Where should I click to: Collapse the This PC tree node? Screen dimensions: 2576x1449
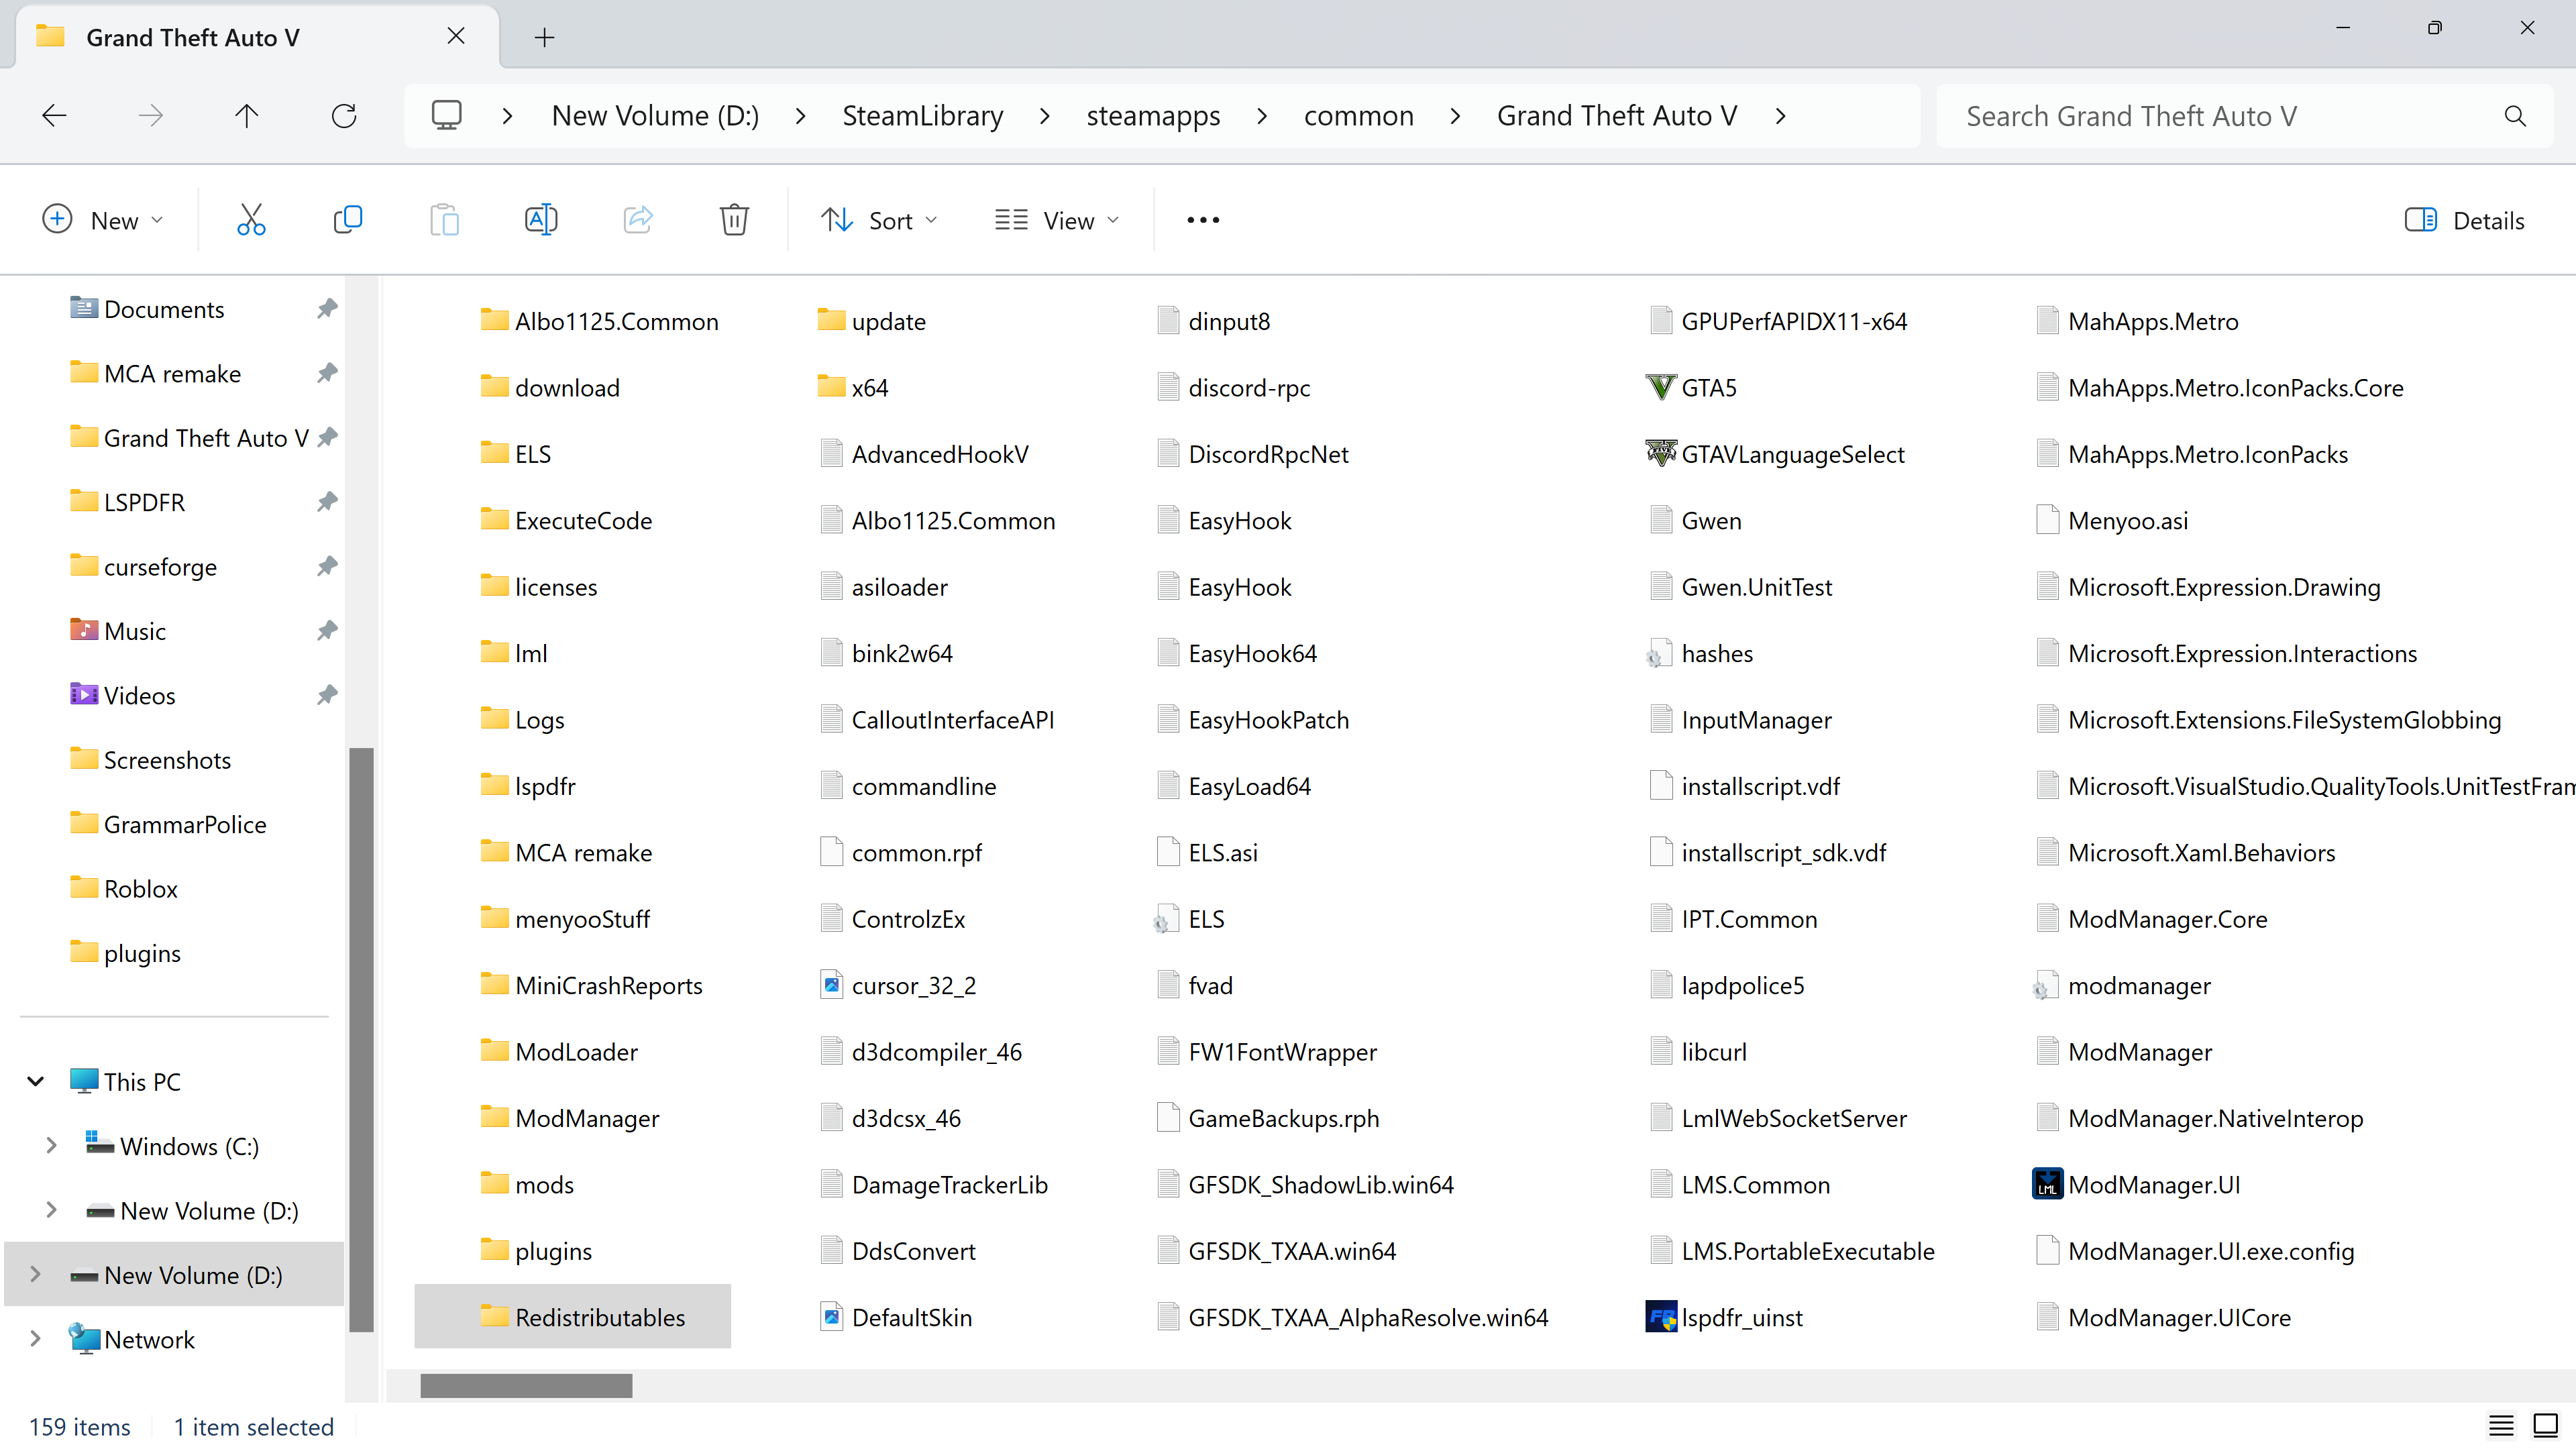point(36,1081)
